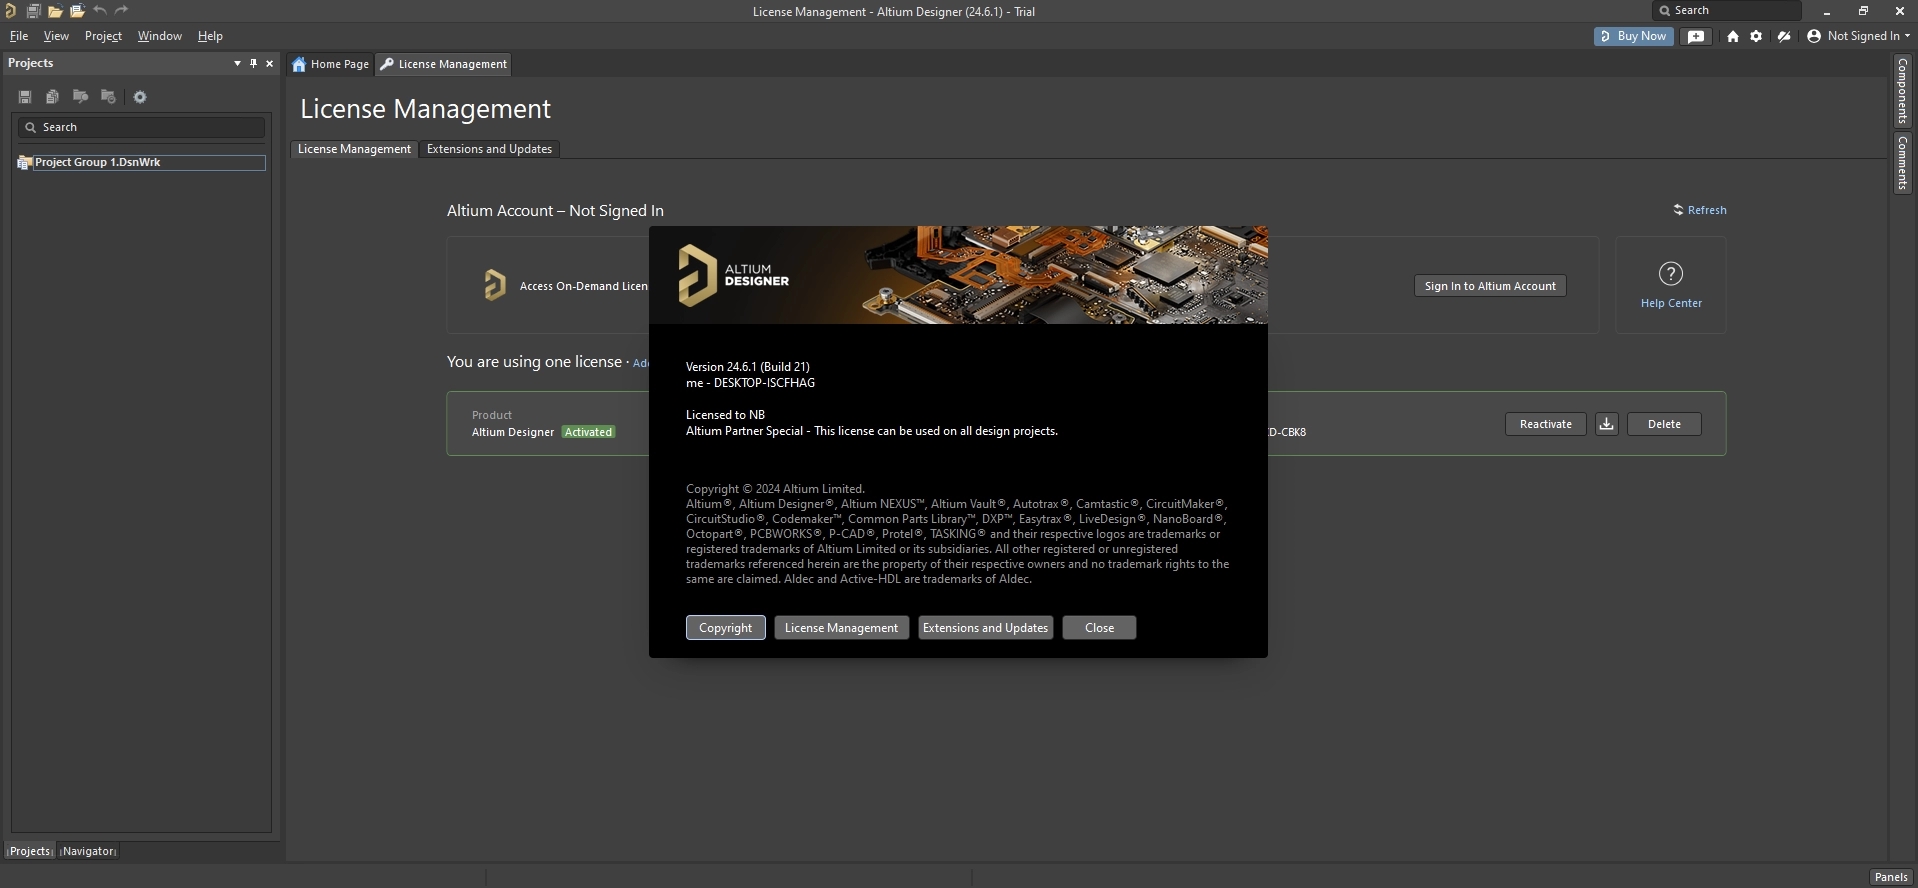Open the home icon in top-right toolbar
Viewport: 1918px width, 888px height.
[1732, 36]
